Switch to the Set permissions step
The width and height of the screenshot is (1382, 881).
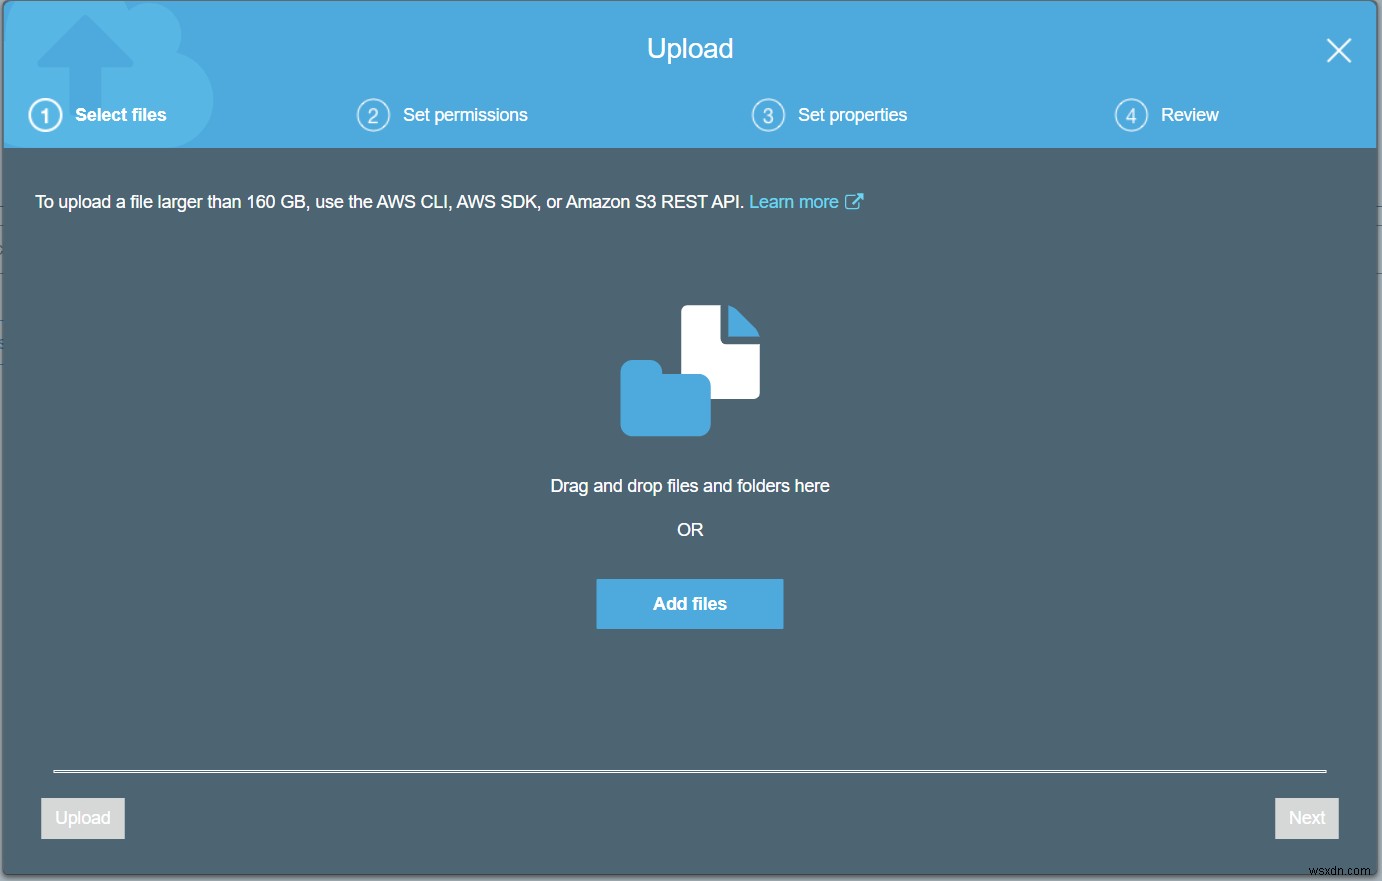[x=465, y=115]
